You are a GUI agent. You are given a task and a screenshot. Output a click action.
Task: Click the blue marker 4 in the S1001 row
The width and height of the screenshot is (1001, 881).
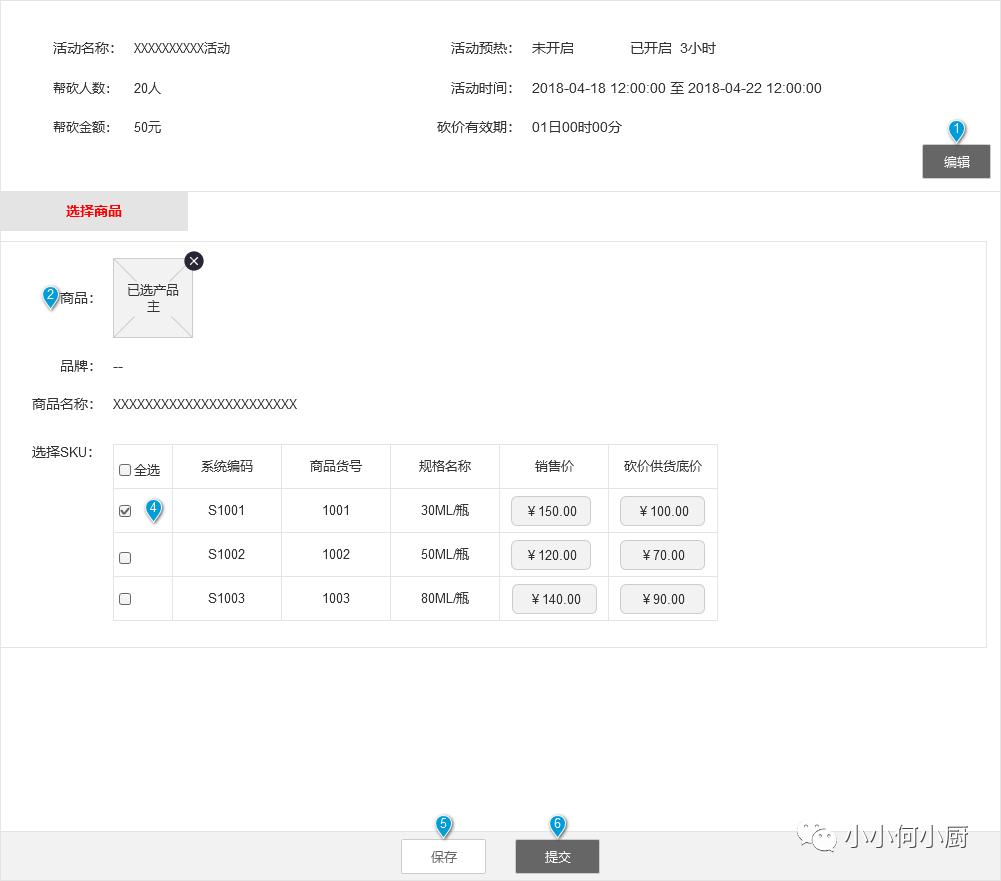(x=153, y=510)
